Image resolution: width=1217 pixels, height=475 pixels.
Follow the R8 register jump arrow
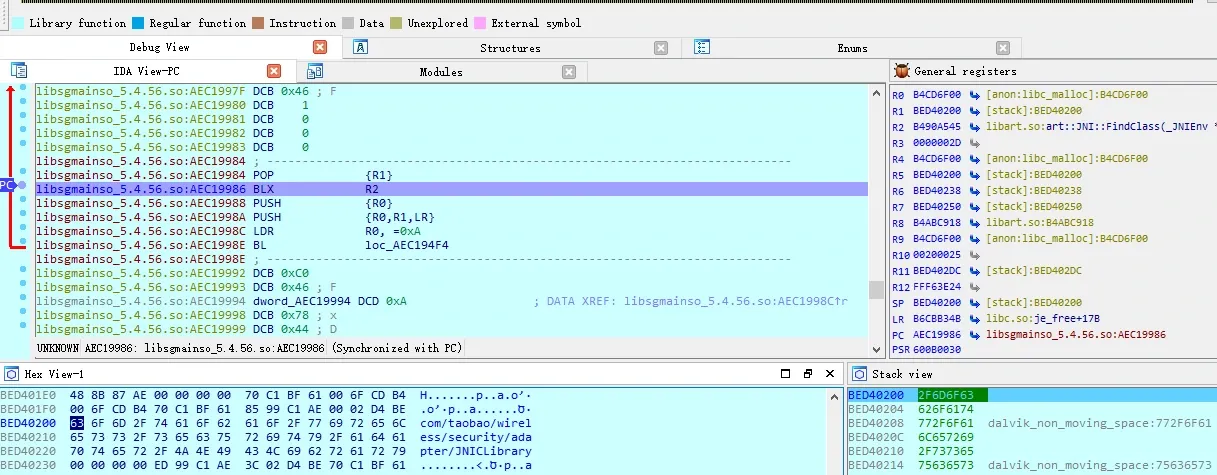pyautogui.click(x=974, y=223)
